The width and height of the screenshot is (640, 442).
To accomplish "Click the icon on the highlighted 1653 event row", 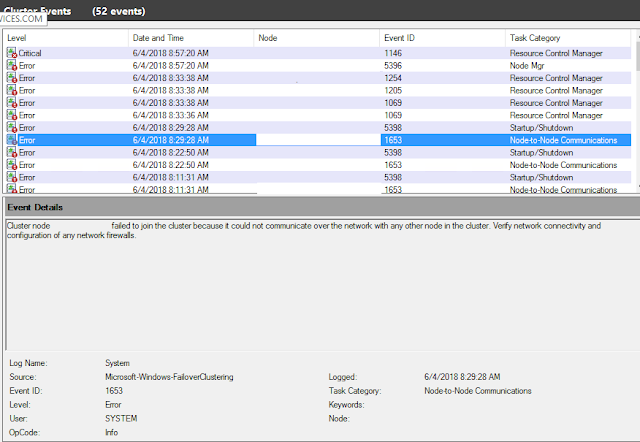I will pyautogui.click(x=12, y=140).
